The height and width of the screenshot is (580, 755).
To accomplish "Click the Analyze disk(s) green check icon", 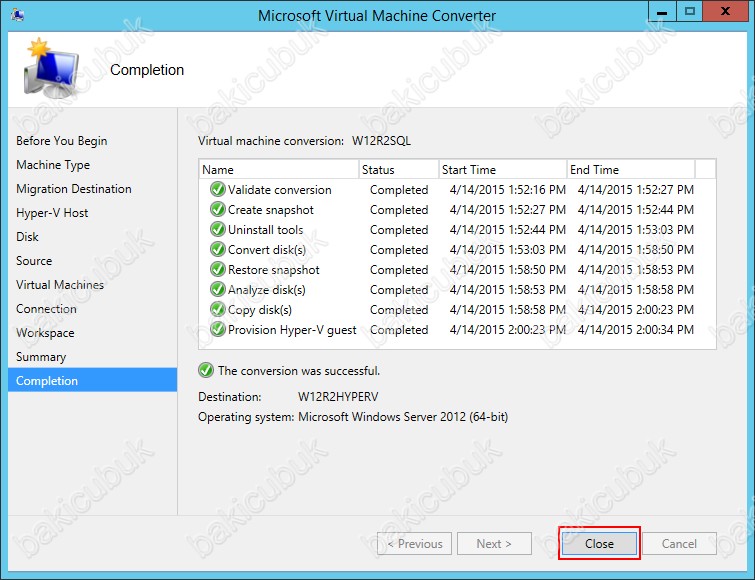I will click(218, 289).
